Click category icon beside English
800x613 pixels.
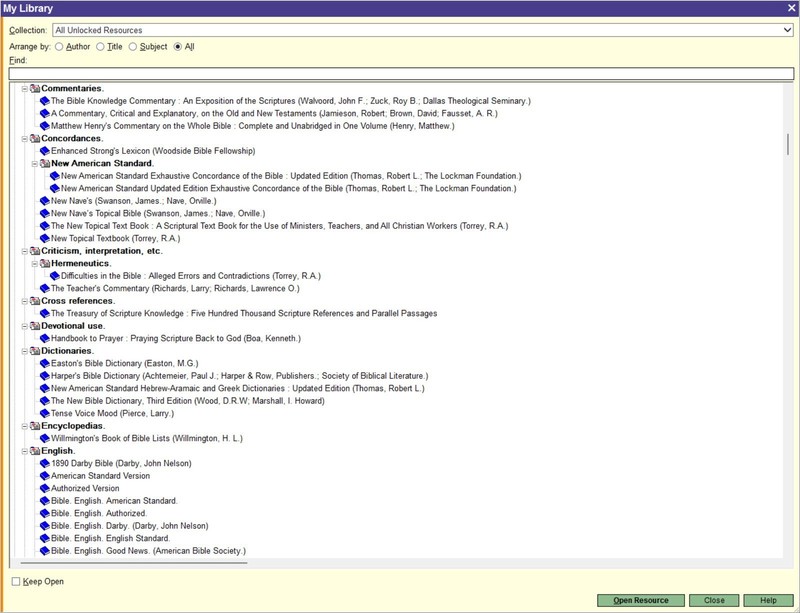[x=35, y=451]
